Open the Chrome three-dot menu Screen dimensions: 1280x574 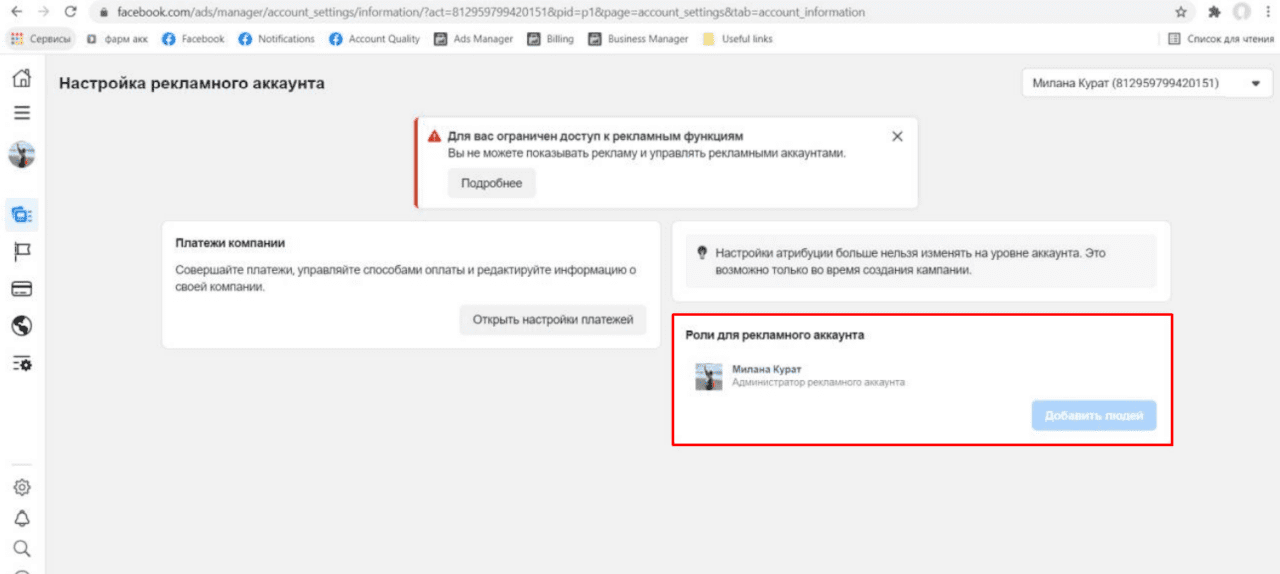coord(1267,12)
